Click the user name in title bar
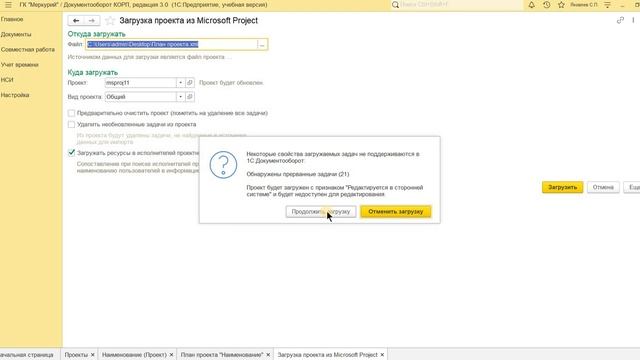640x360 pixels. tap(584, 5)
